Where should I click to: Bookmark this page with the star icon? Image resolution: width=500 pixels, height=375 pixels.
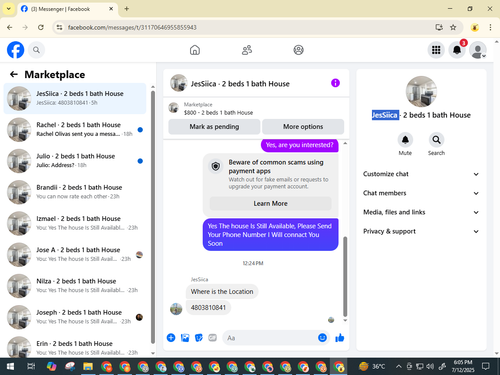[x=453, y=27]
